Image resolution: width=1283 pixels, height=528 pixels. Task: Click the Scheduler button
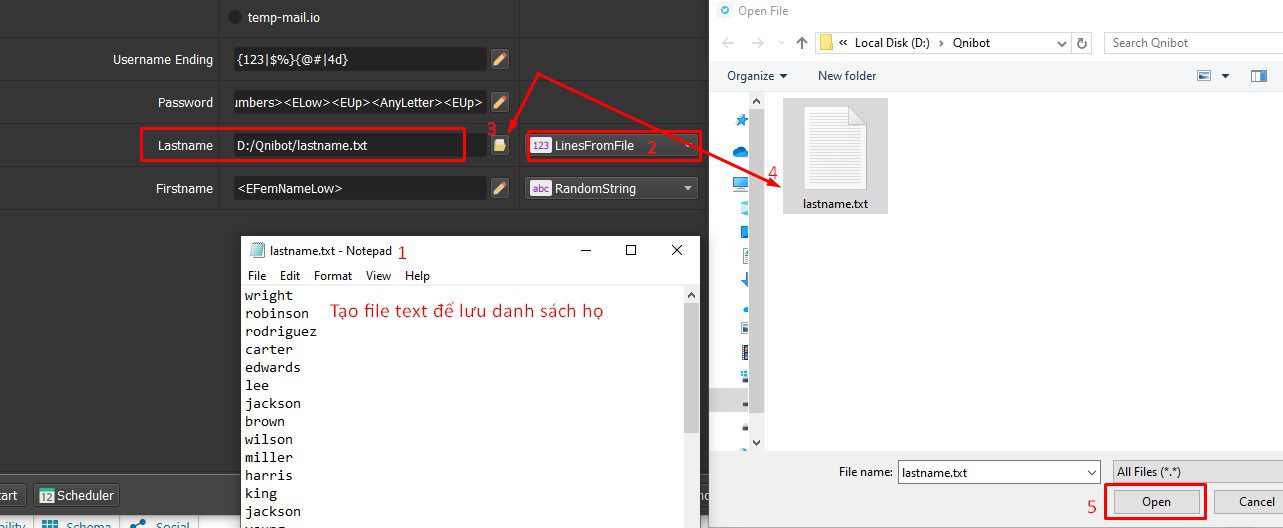coord(77,495)
